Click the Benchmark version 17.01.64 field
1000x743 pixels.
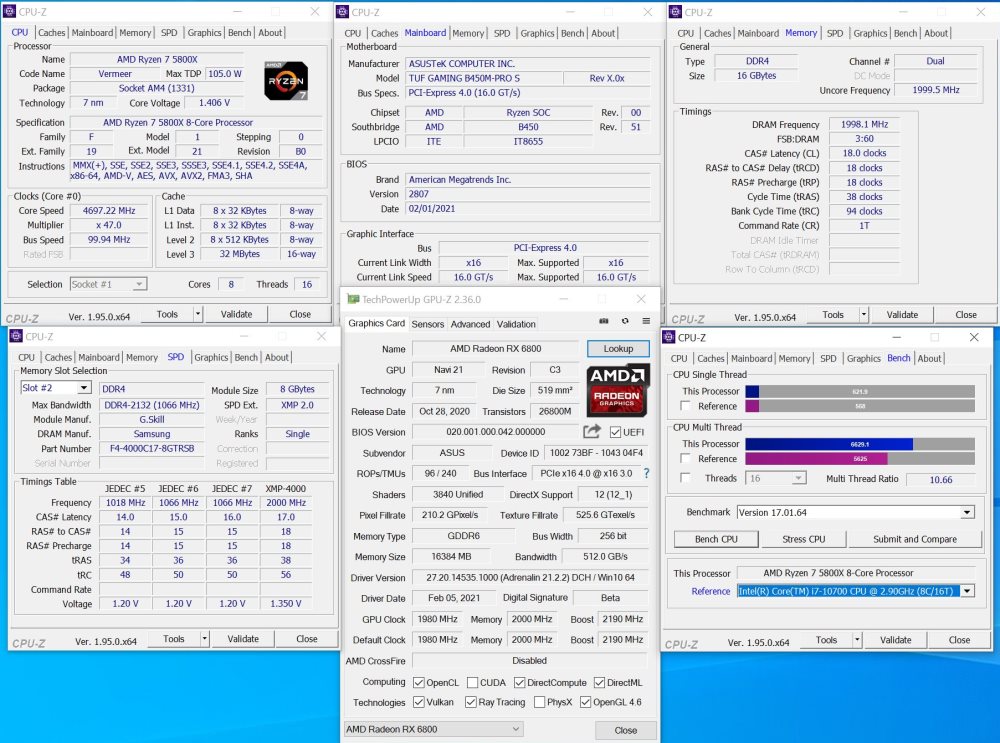(x=856, y=512)
